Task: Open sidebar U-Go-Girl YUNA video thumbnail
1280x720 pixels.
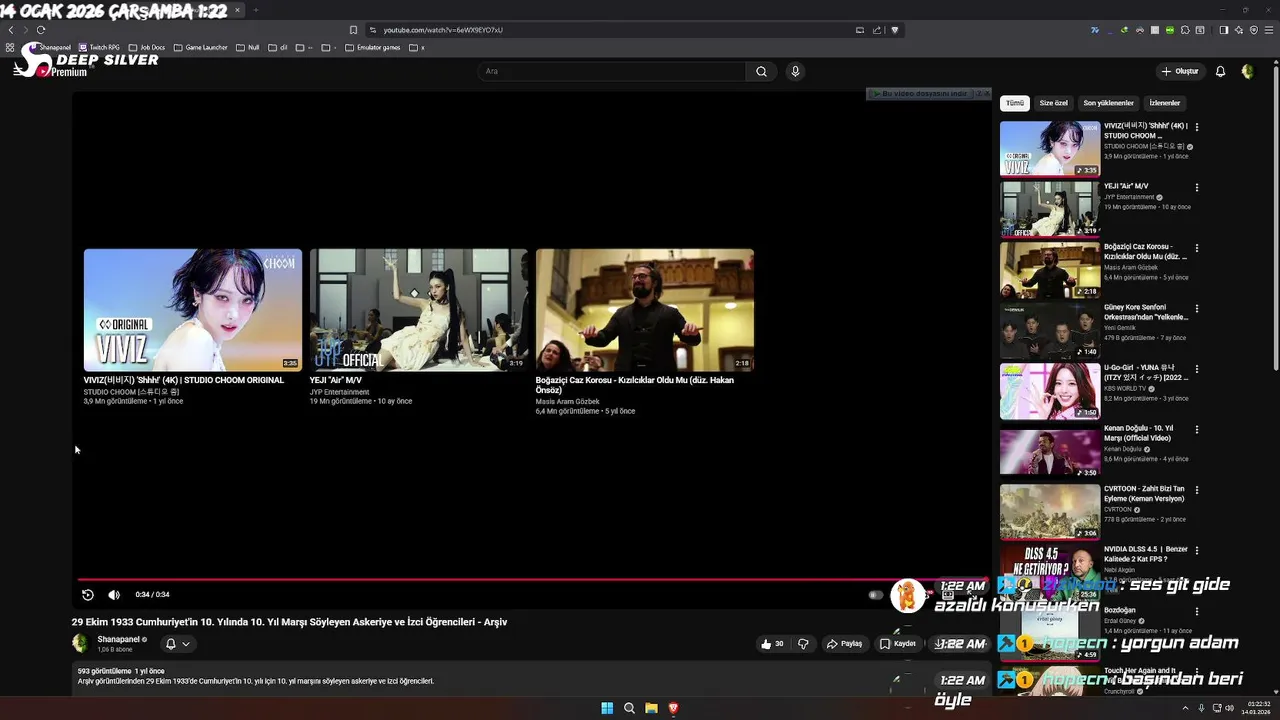Action: tap(1050, 391)
